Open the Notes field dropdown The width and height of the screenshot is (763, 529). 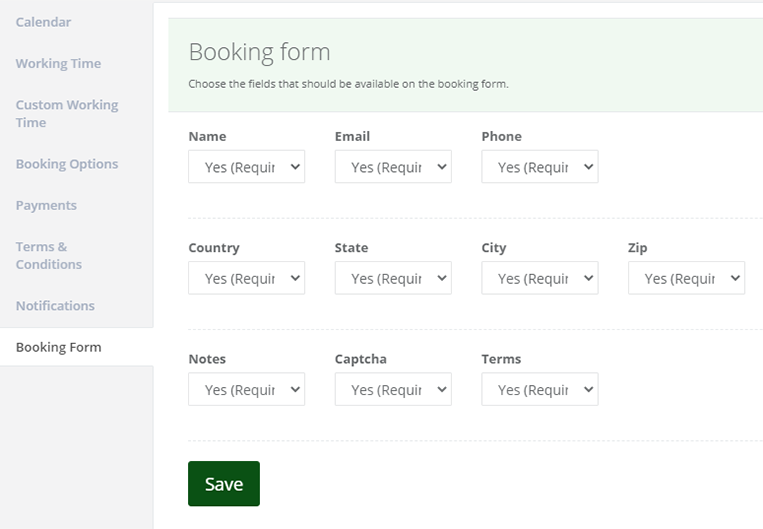246,389
